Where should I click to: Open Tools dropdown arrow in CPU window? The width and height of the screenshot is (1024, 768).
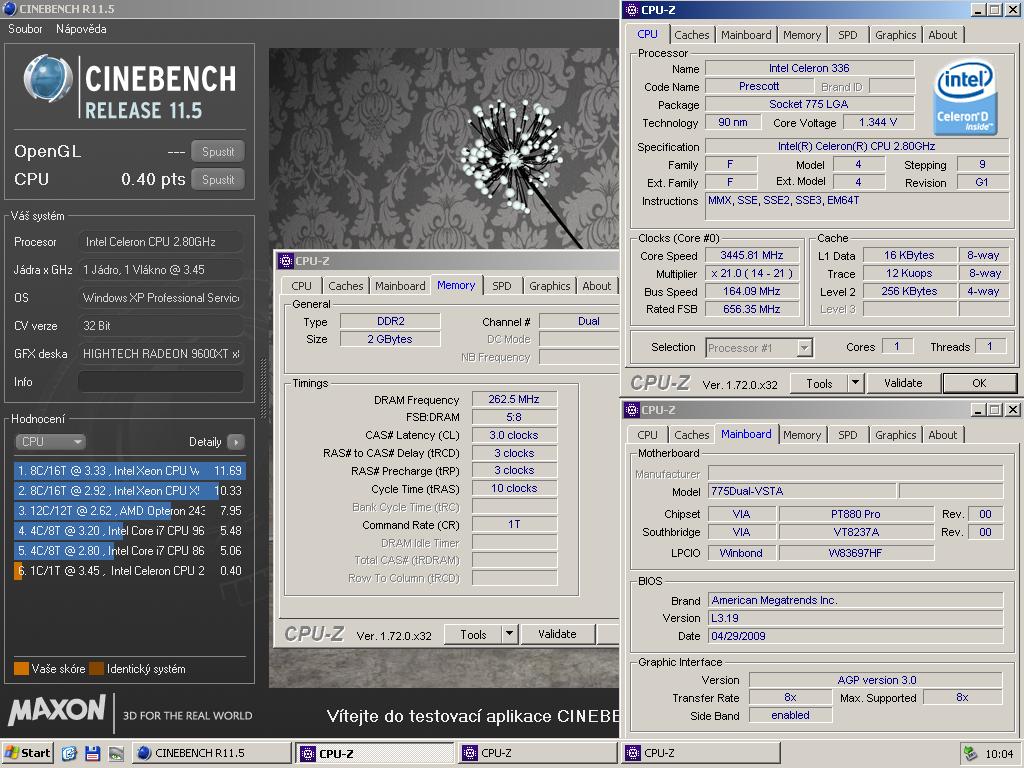click(x=856, y=383)
